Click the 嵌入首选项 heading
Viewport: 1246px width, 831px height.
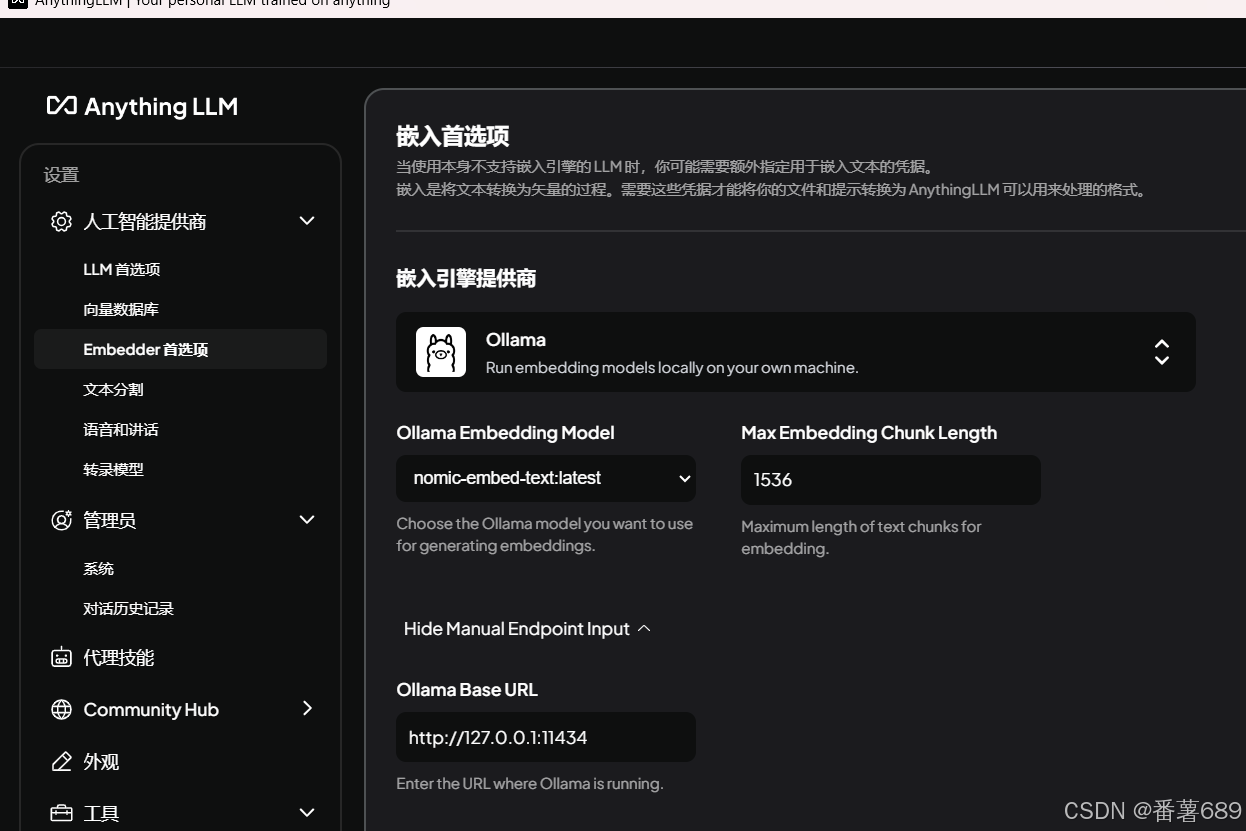click(x=453, y=136)
